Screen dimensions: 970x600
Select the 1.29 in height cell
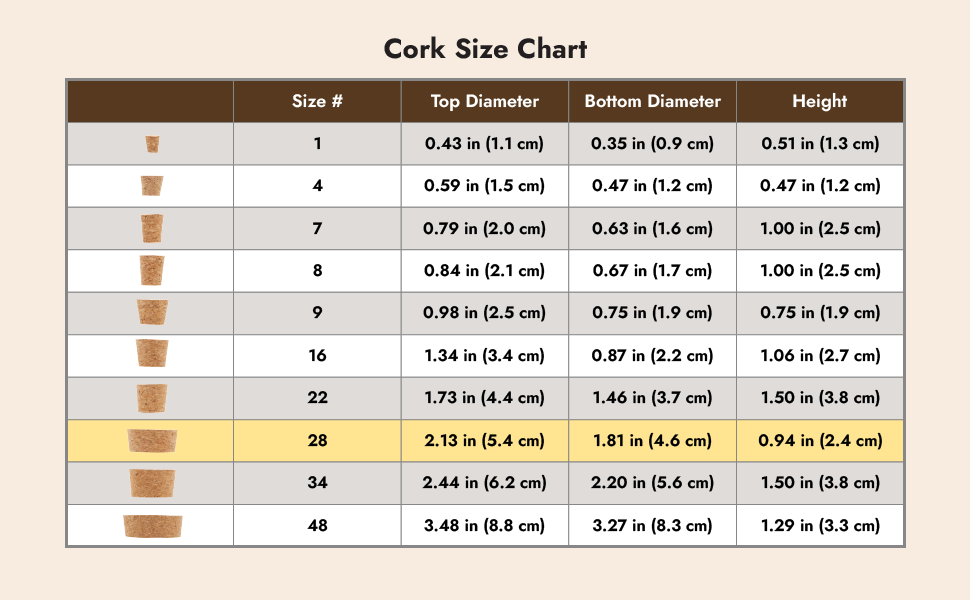point(820,525)
